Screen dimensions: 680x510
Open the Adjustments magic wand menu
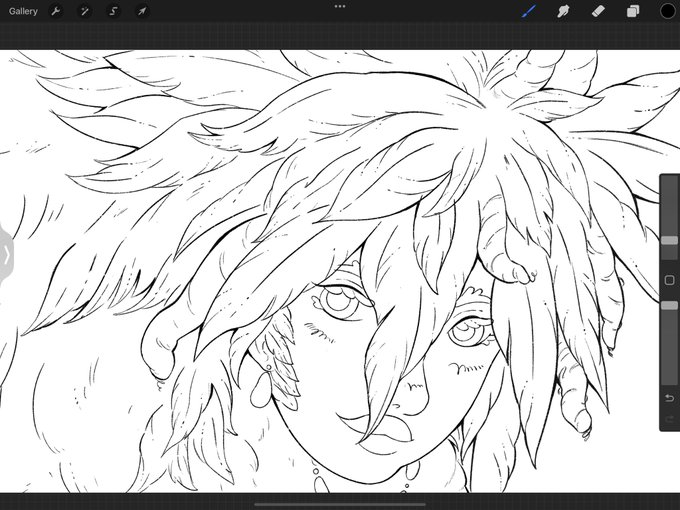[x=84, y=11]
